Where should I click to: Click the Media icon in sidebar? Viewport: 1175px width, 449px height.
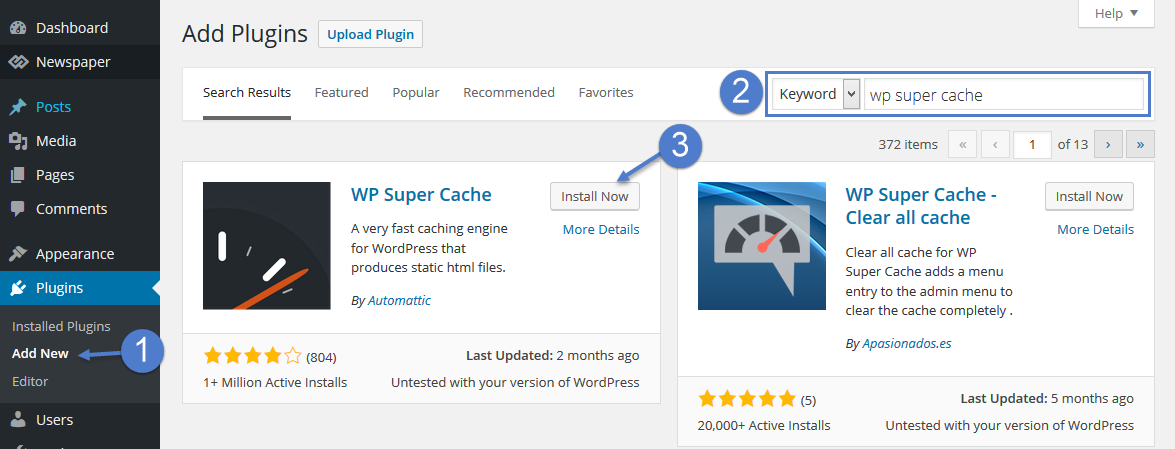click(x=18, y=141)
